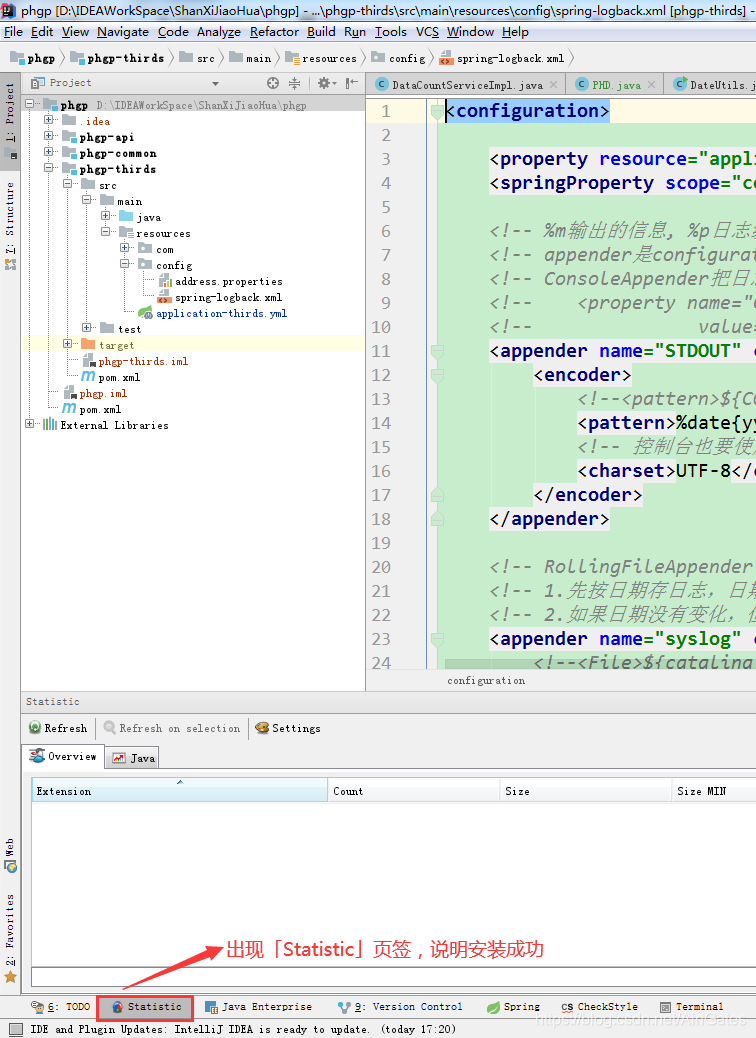Select phgp.iml file in tree
Screen dimensions: 756x1038
[x=95, y=393]
